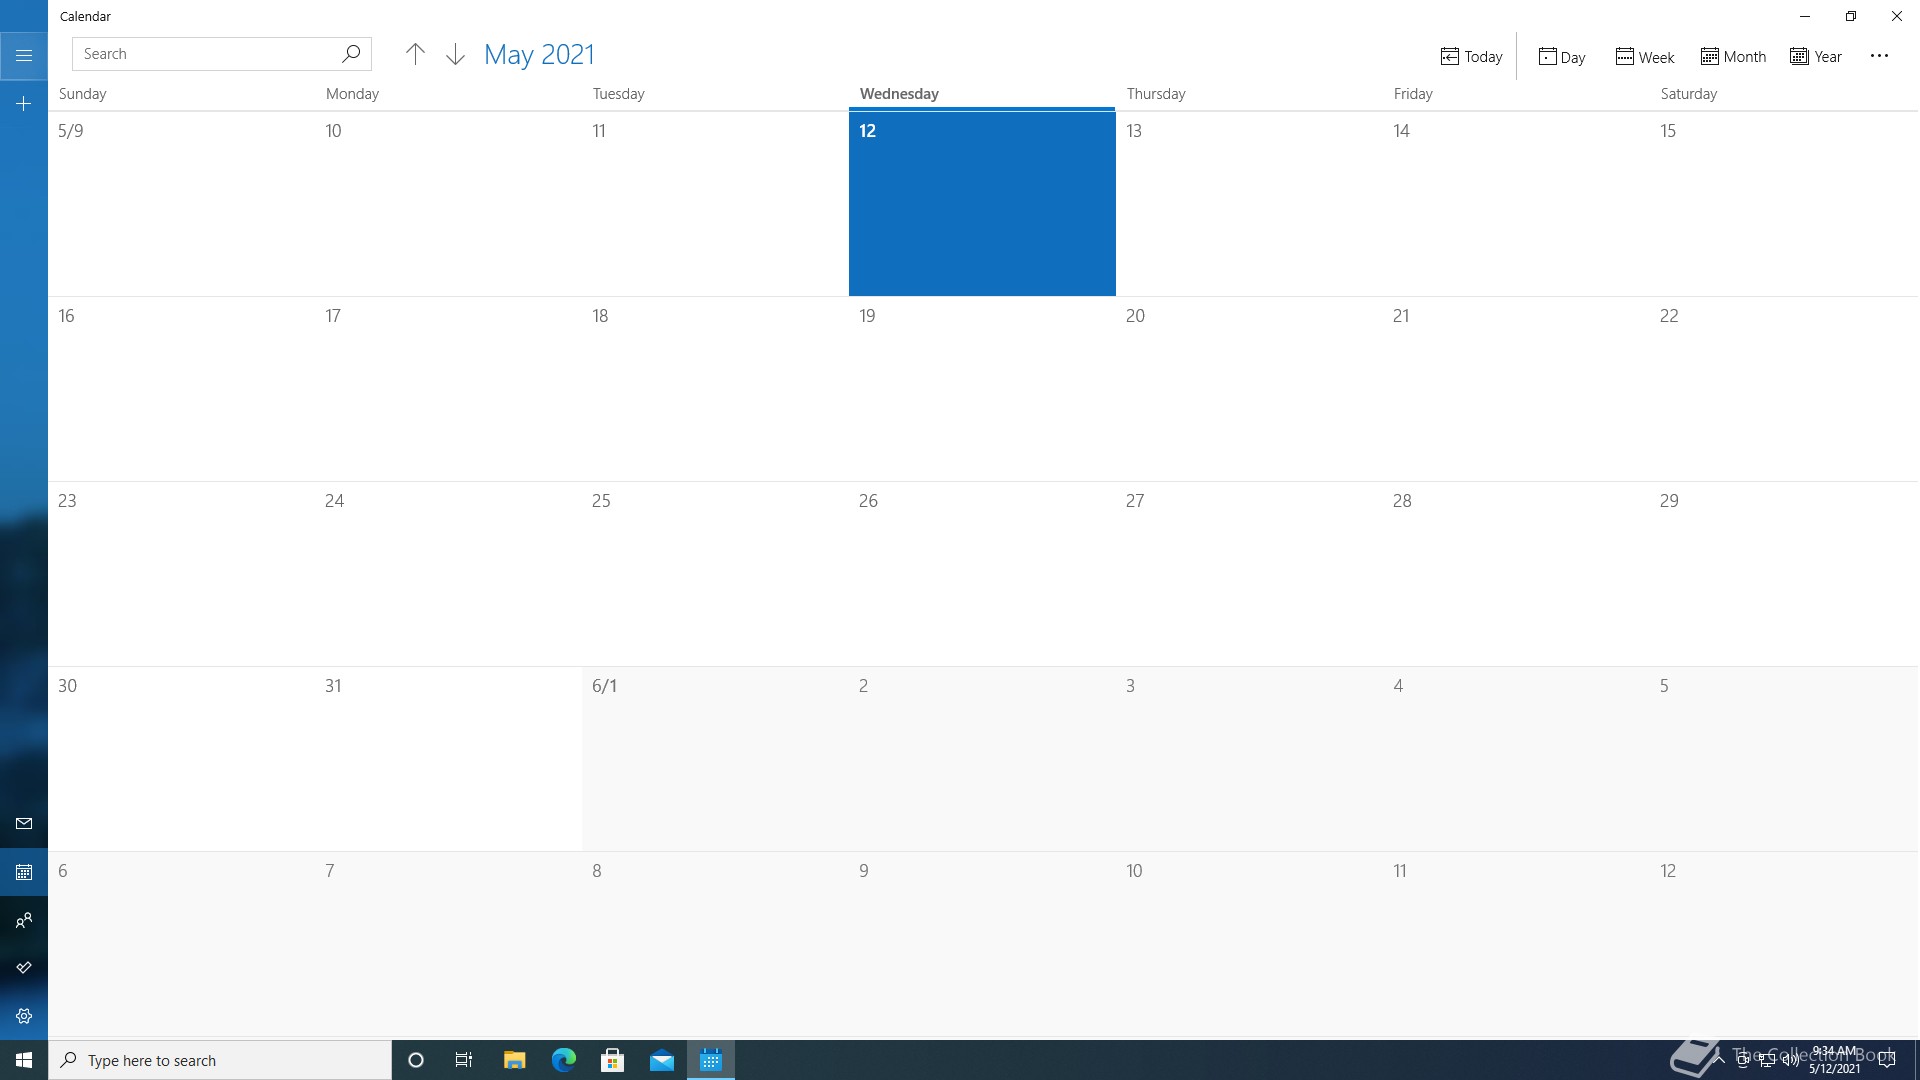Open the To Do checkmark icon
This screenshot has width=1920, height=1080.
click(24, 968)
